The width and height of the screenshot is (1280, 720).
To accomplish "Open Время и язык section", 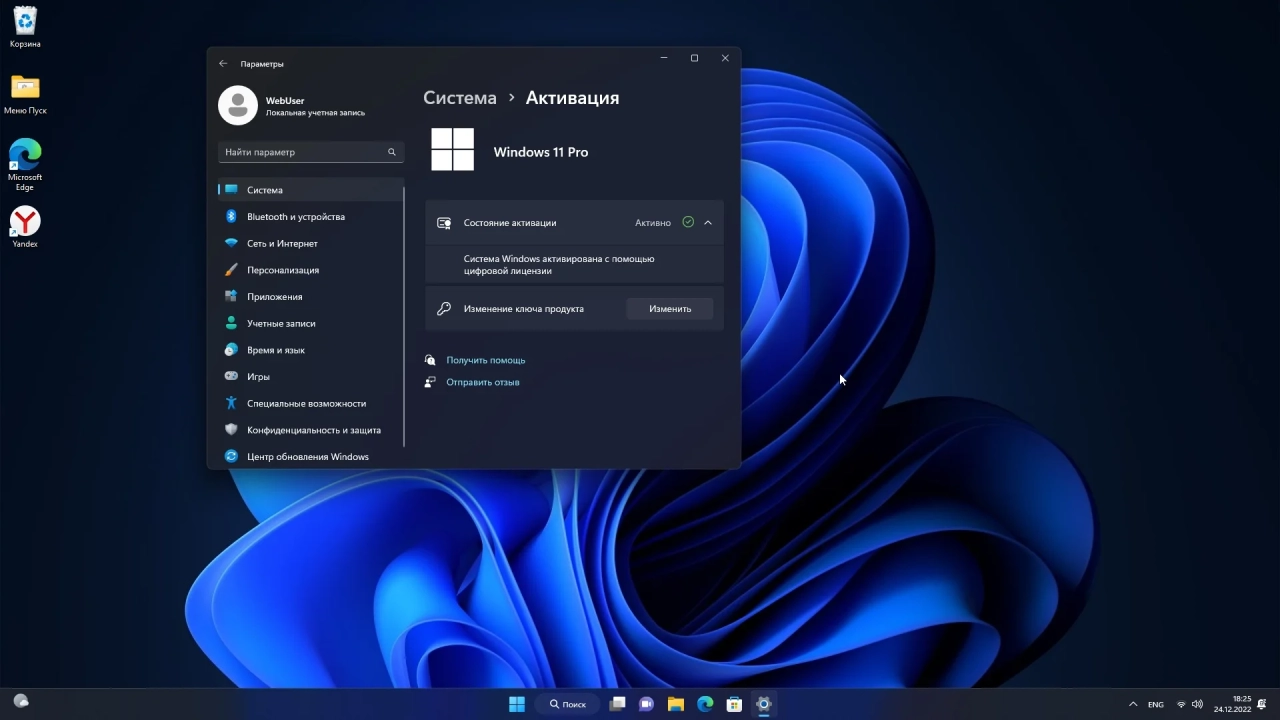I will 310,350.
